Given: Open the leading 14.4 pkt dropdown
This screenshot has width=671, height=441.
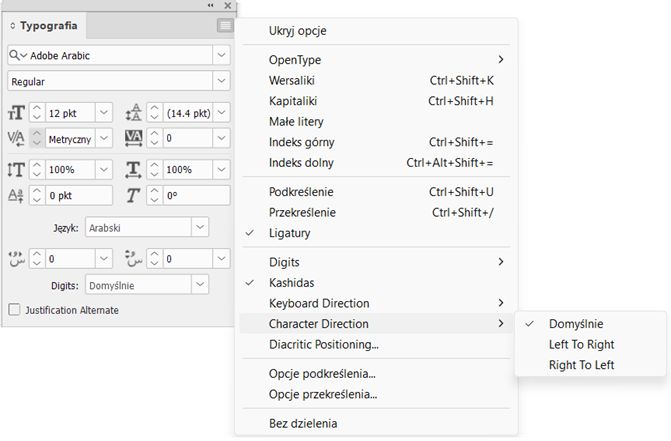Looking at the screenshot, I should 221,113.
